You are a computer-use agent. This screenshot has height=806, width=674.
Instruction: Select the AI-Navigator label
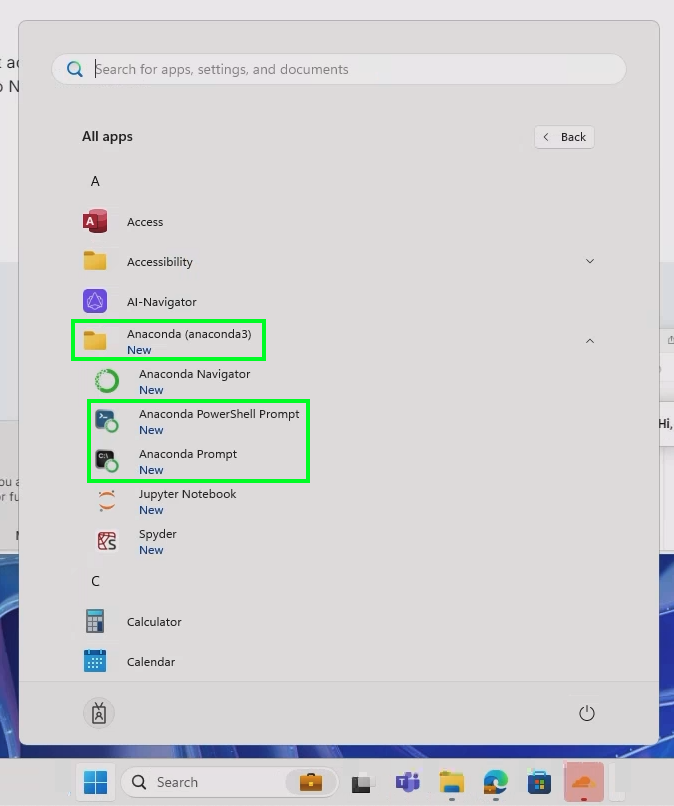click(161, 302)
